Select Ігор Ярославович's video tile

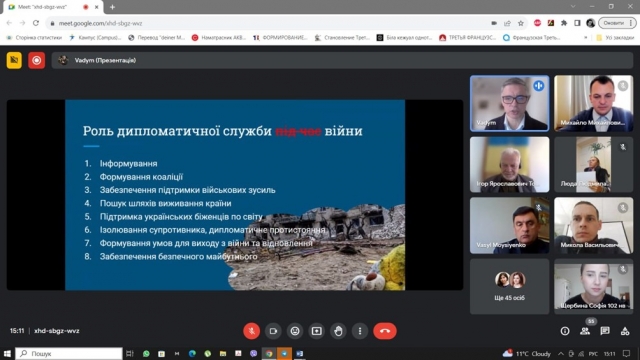pyautogui.click(x=509, y=164)
